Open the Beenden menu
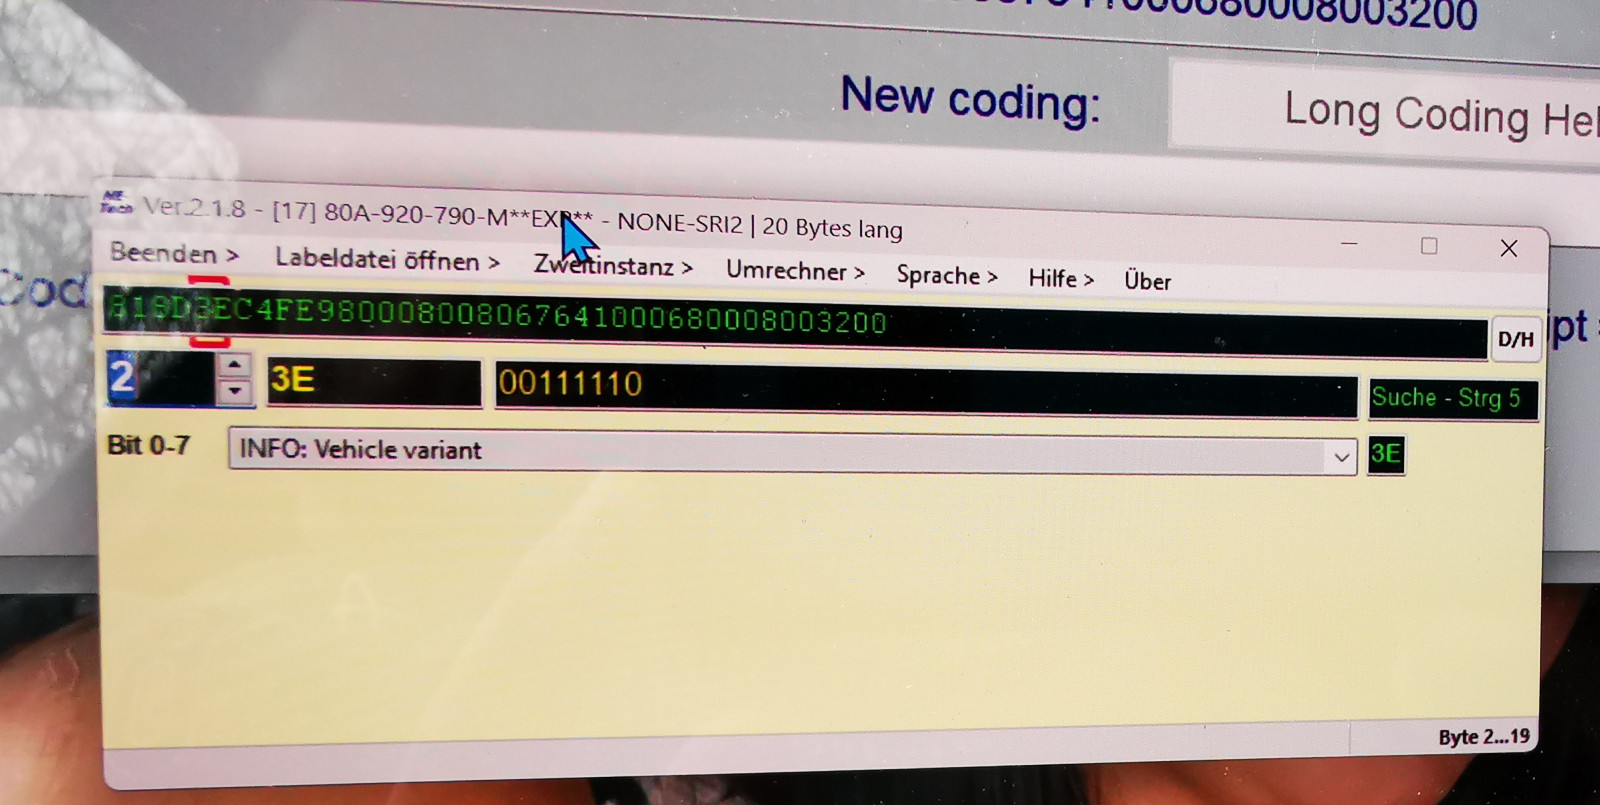 (x=174, y=254)
